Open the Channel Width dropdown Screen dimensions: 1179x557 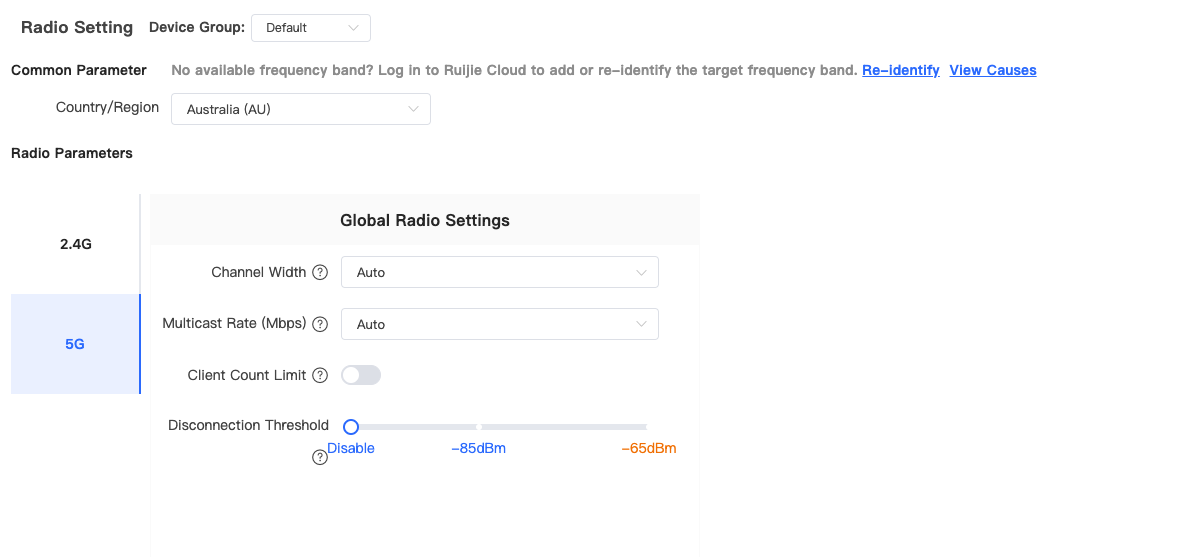499,272
